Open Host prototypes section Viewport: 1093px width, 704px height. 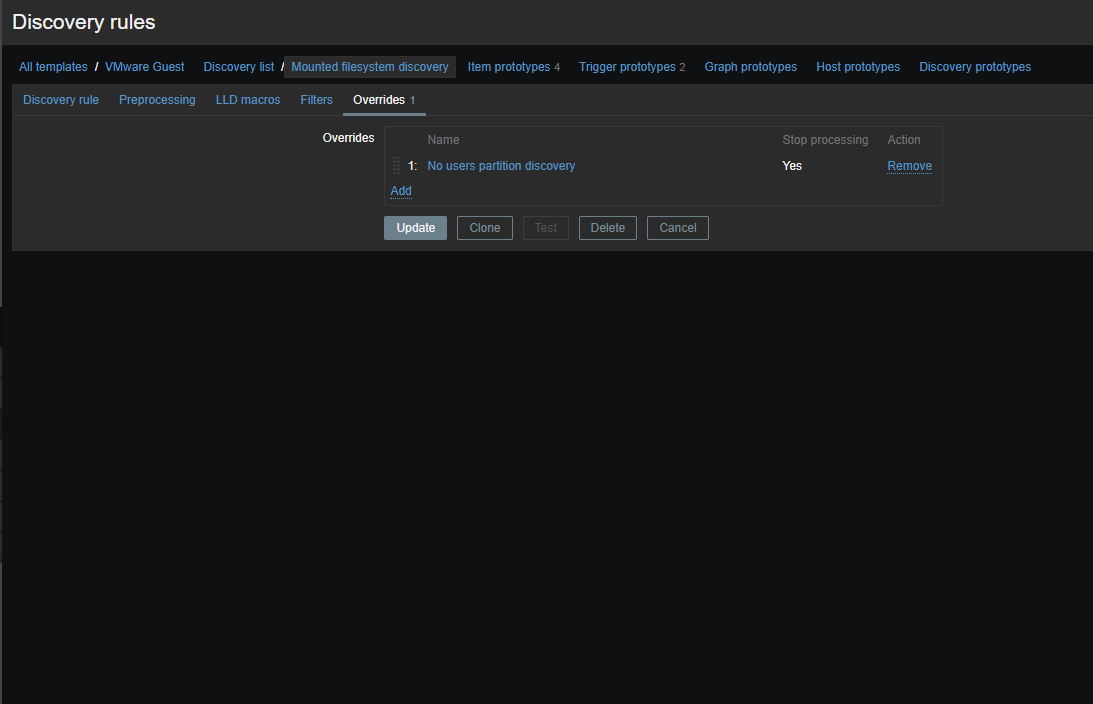coord(858,67)
